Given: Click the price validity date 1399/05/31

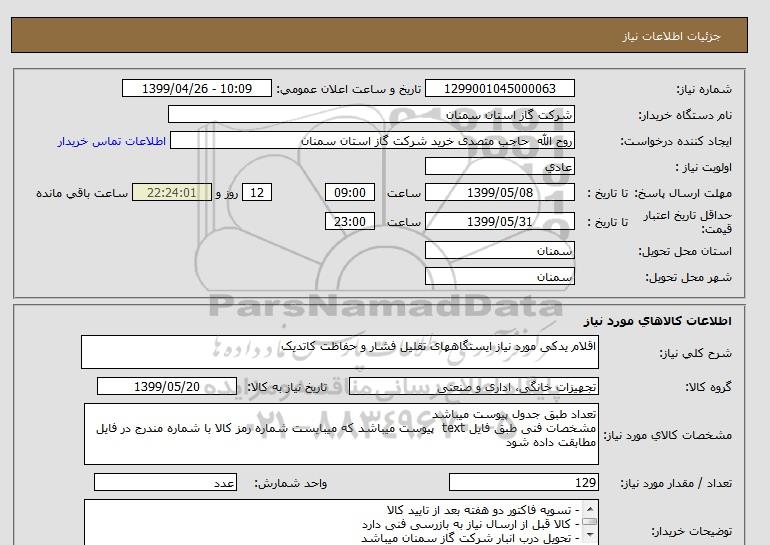Looking at the screenshot, I should (499, 221).
